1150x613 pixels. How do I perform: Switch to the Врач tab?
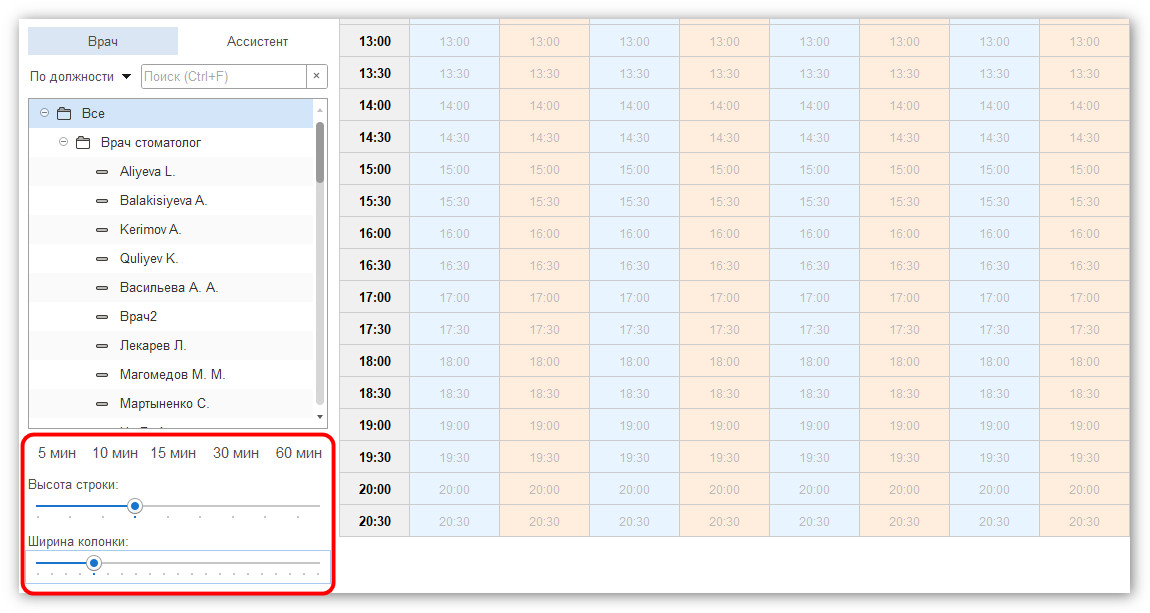tap(103, 41)
